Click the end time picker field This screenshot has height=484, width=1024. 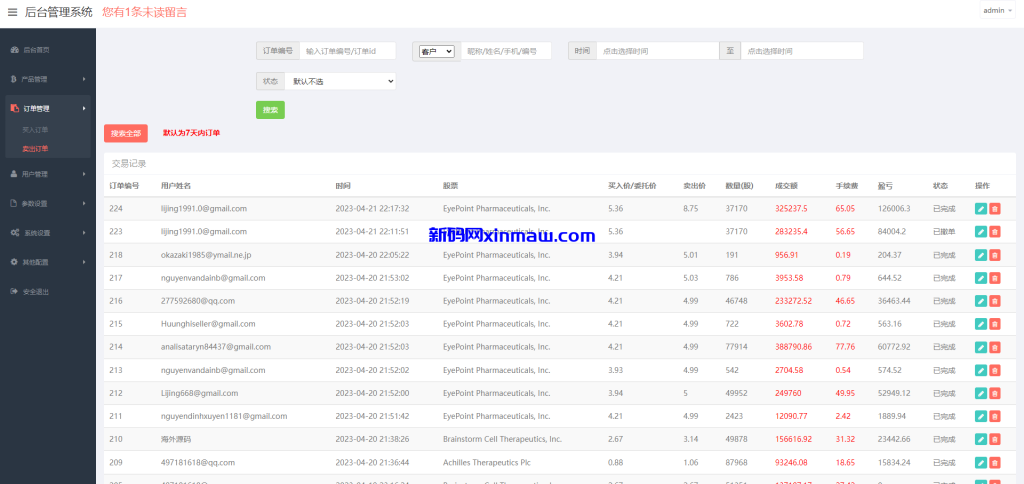point(802,51)
